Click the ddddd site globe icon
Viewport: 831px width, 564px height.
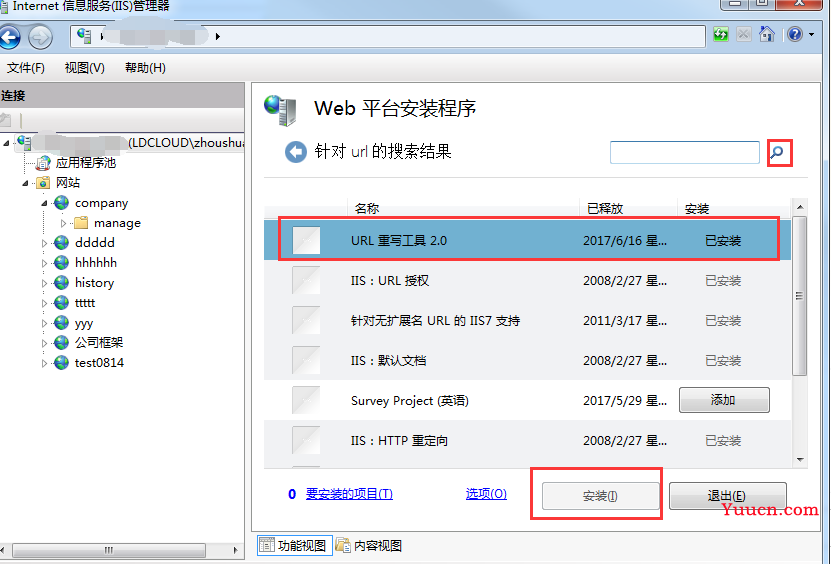coord(61,243)
